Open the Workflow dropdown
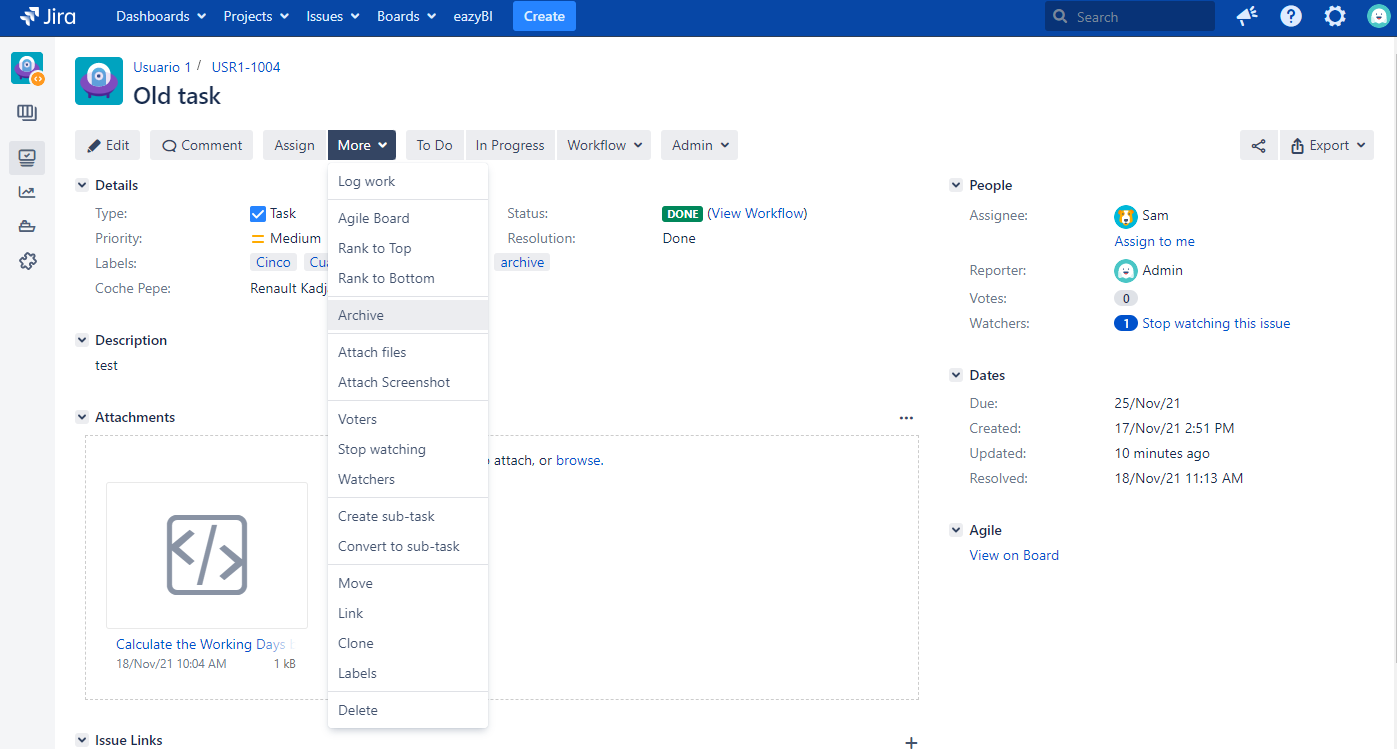Screen dimensions: 1397x749 pyautogui.click(x=603, y=145)
